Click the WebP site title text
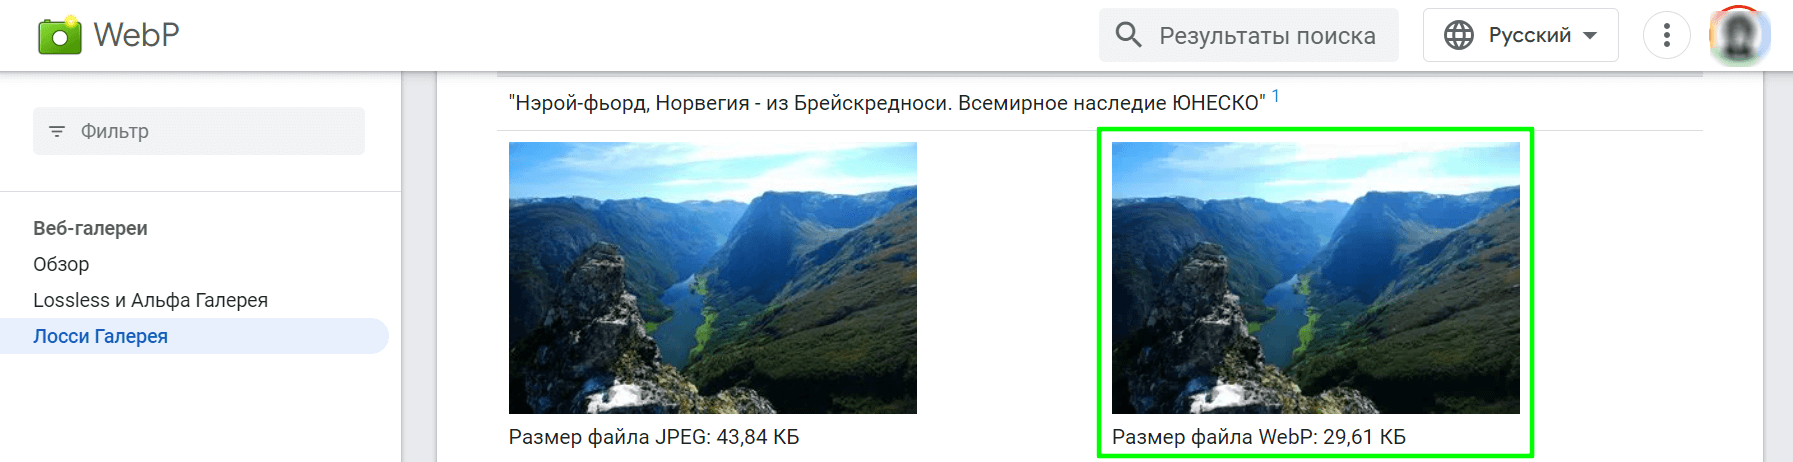The height and width of the screenshot is (462, 1793). click(136, 35)
